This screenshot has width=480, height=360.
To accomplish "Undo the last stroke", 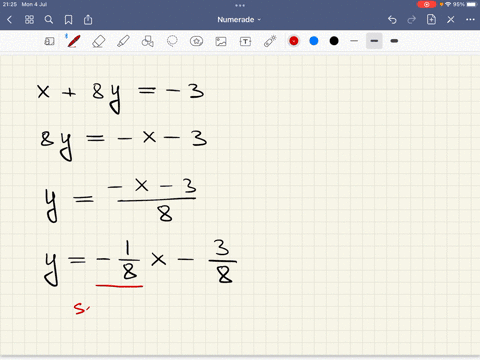I will [x=392, y=20].
